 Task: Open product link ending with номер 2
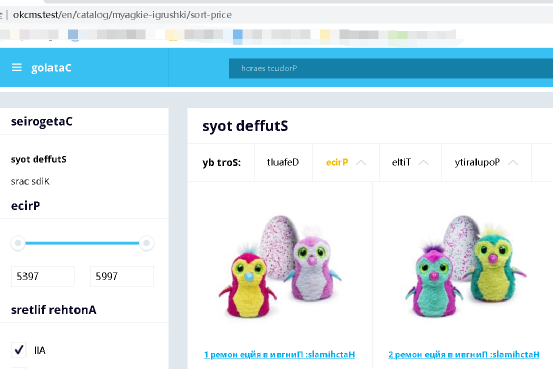coord(464,355)
